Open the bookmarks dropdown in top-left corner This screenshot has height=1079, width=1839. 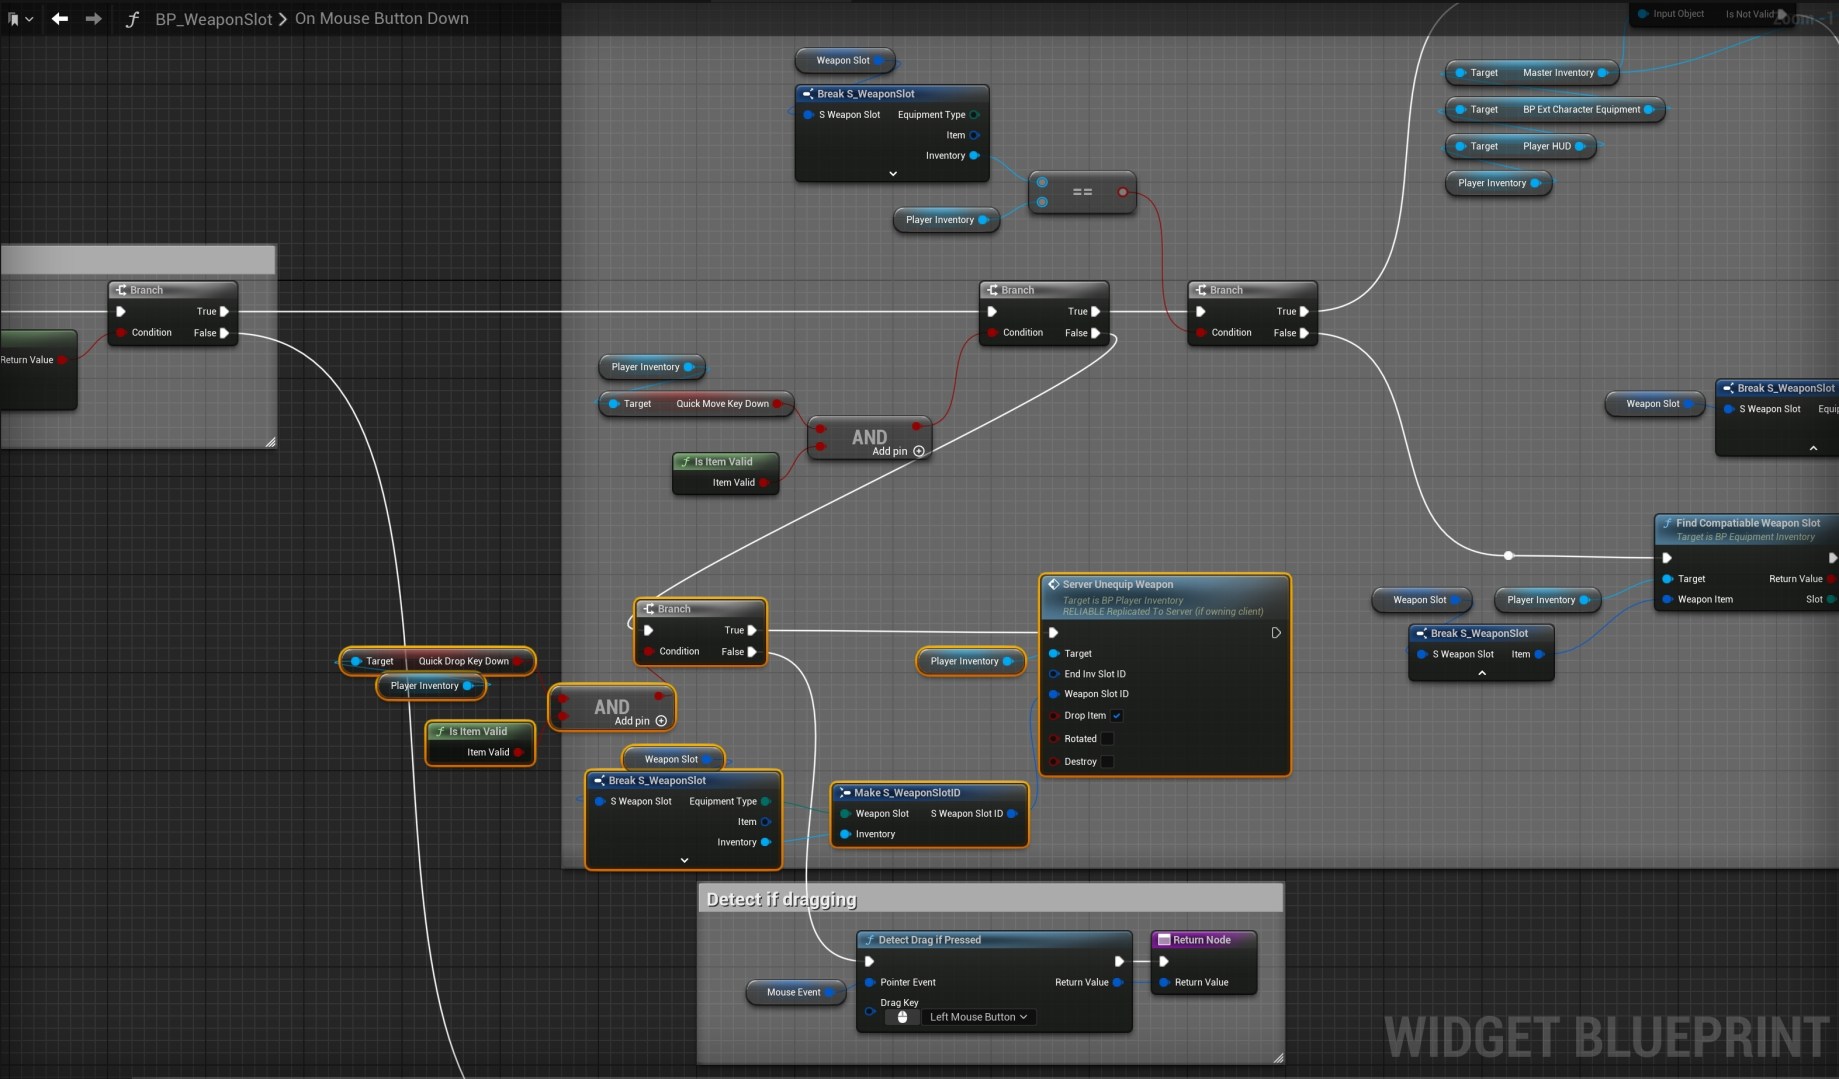click(19, 19)
